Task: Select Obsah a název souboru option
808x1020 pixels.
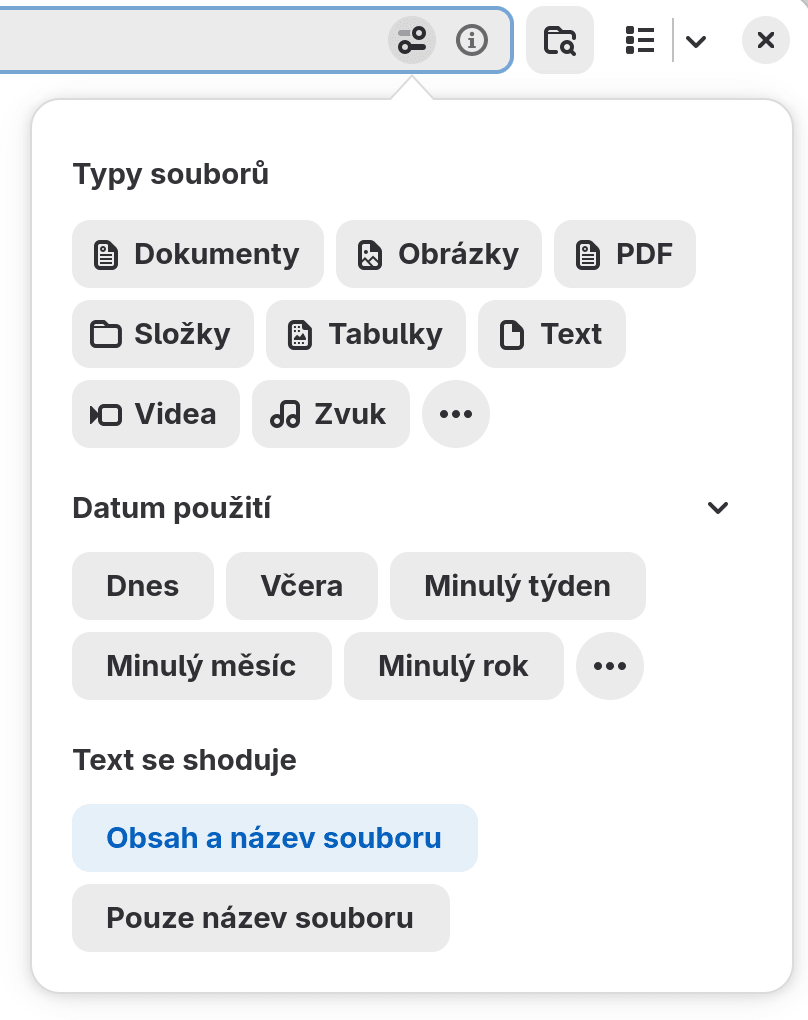Action: tap(274, 838)
